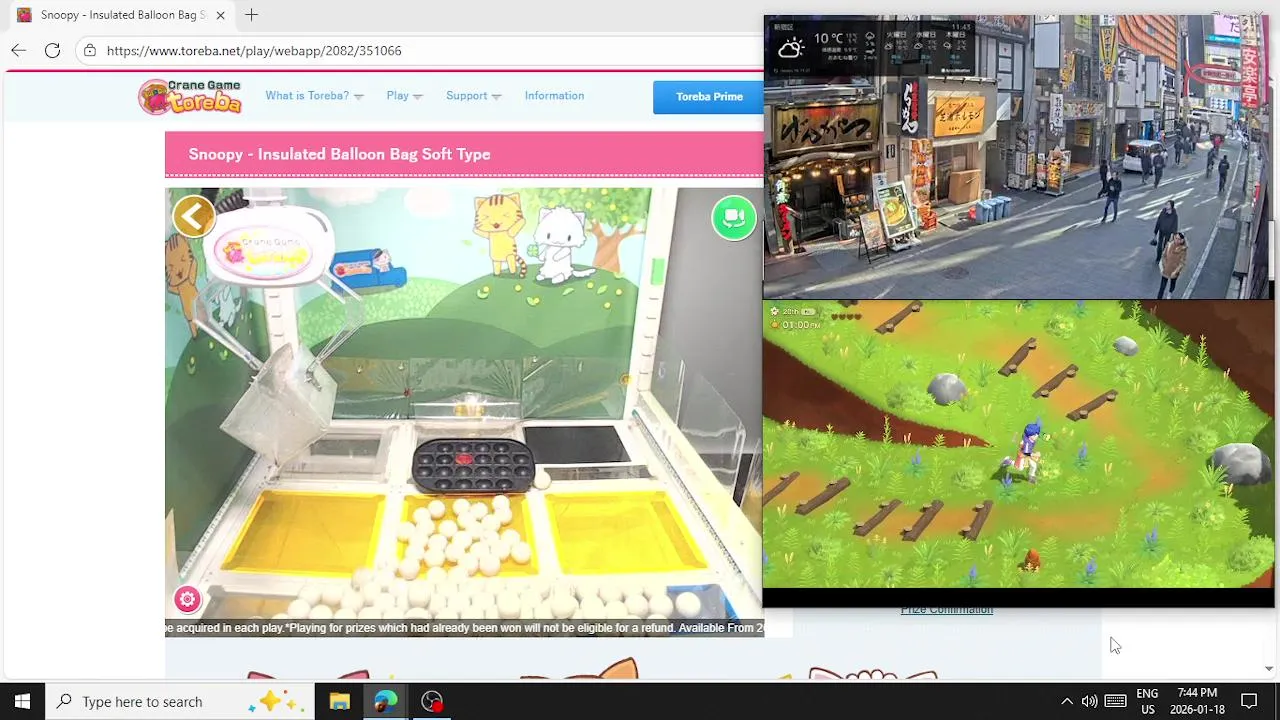The height and width of the screenshot is (720, 1280).
Task: Open the Windows Start menu
Action: [22, 701]
